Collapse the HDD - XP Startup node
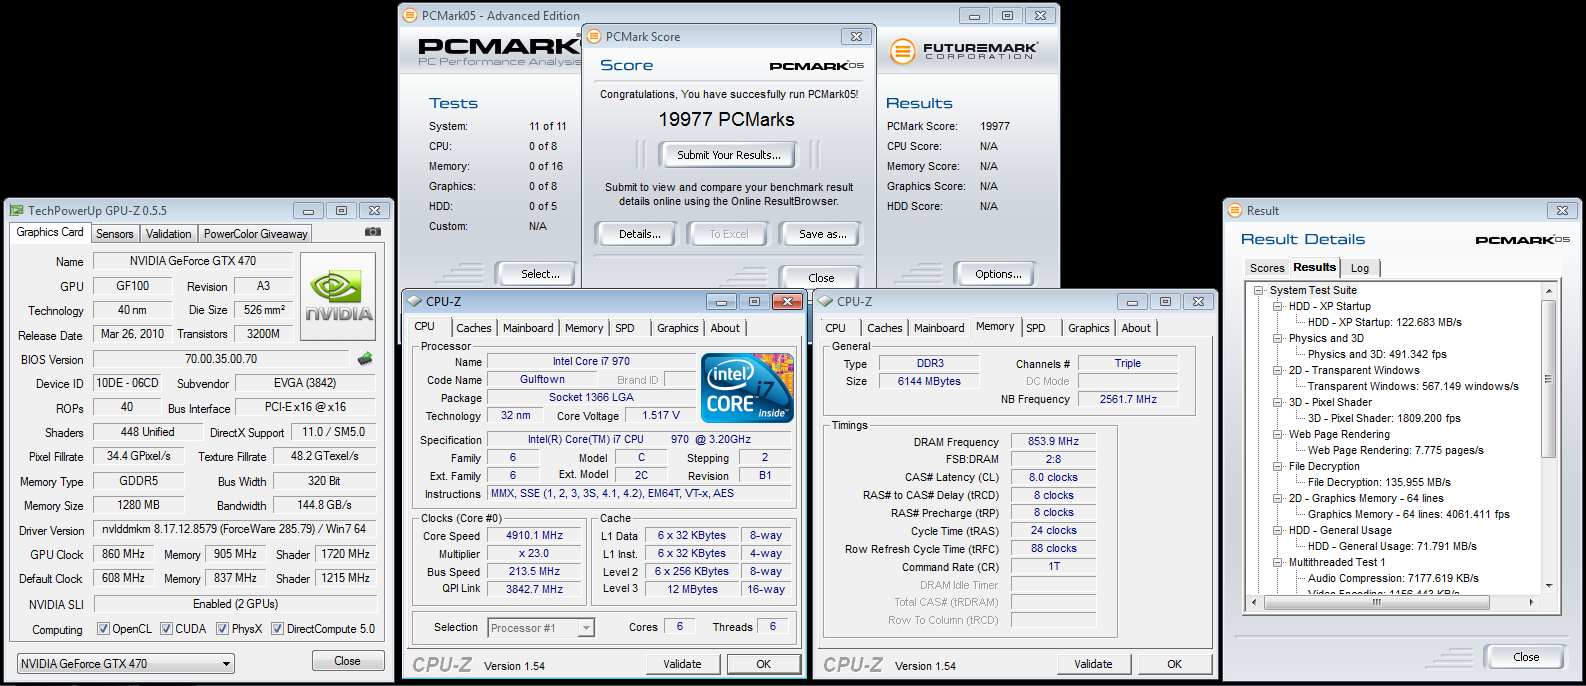The image size is (1586, 686). [x=1278, y=306]
